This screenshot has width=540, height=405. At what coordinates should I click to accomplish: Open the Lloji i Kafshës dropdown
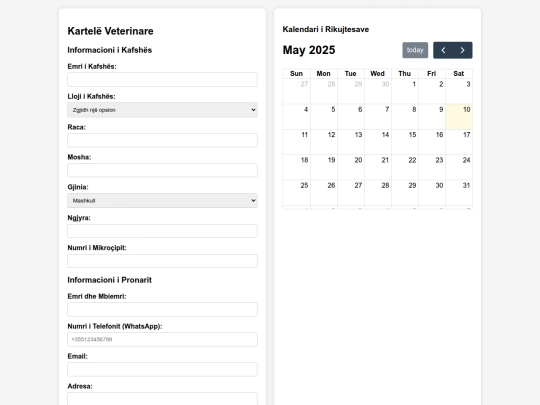coord(162,110)
